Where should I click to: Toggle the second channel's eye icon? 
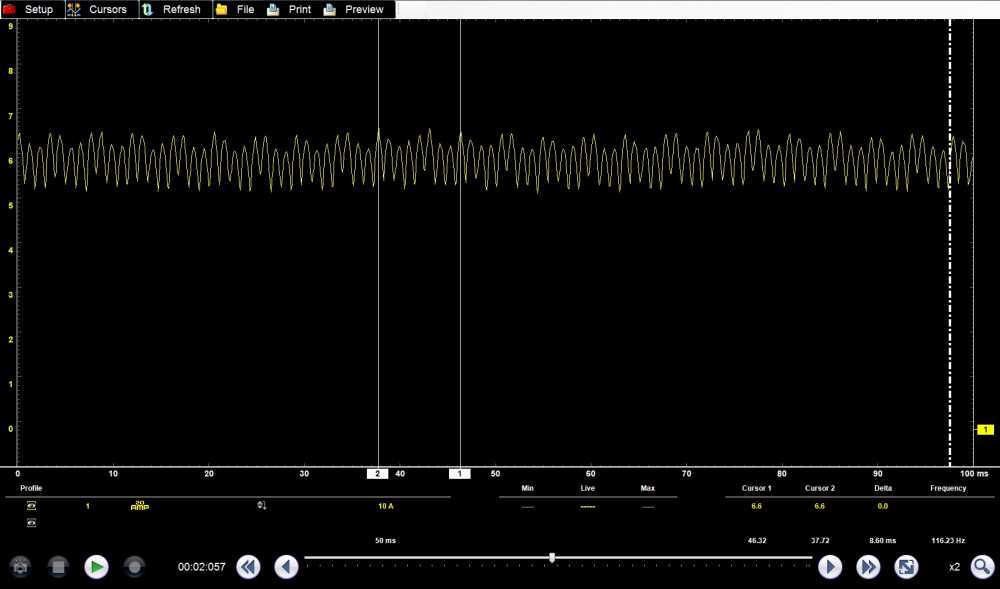click(x=31, y=523)
